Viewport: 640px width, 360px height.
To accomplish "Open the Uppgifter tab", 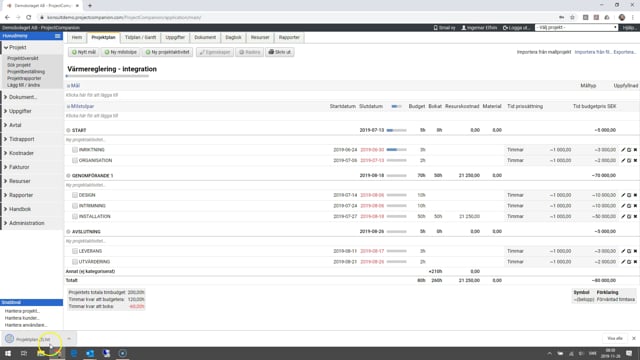I will tap(175, 38).
